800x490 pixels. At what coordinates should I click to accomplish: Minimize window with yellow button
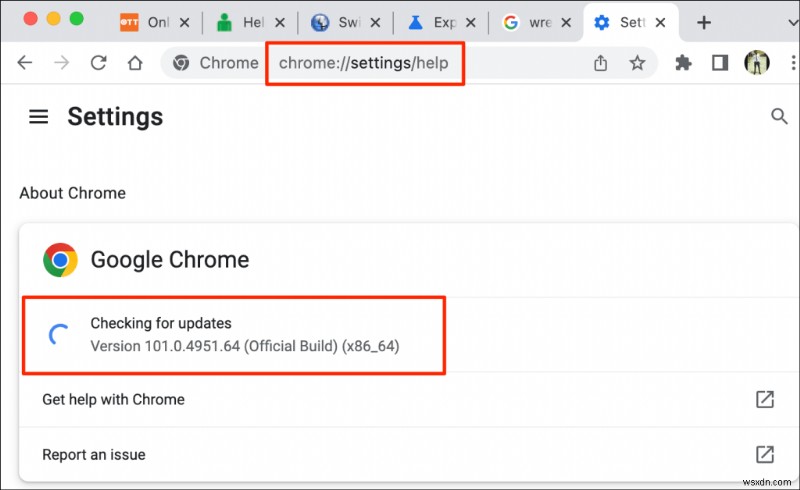(54, 19)
